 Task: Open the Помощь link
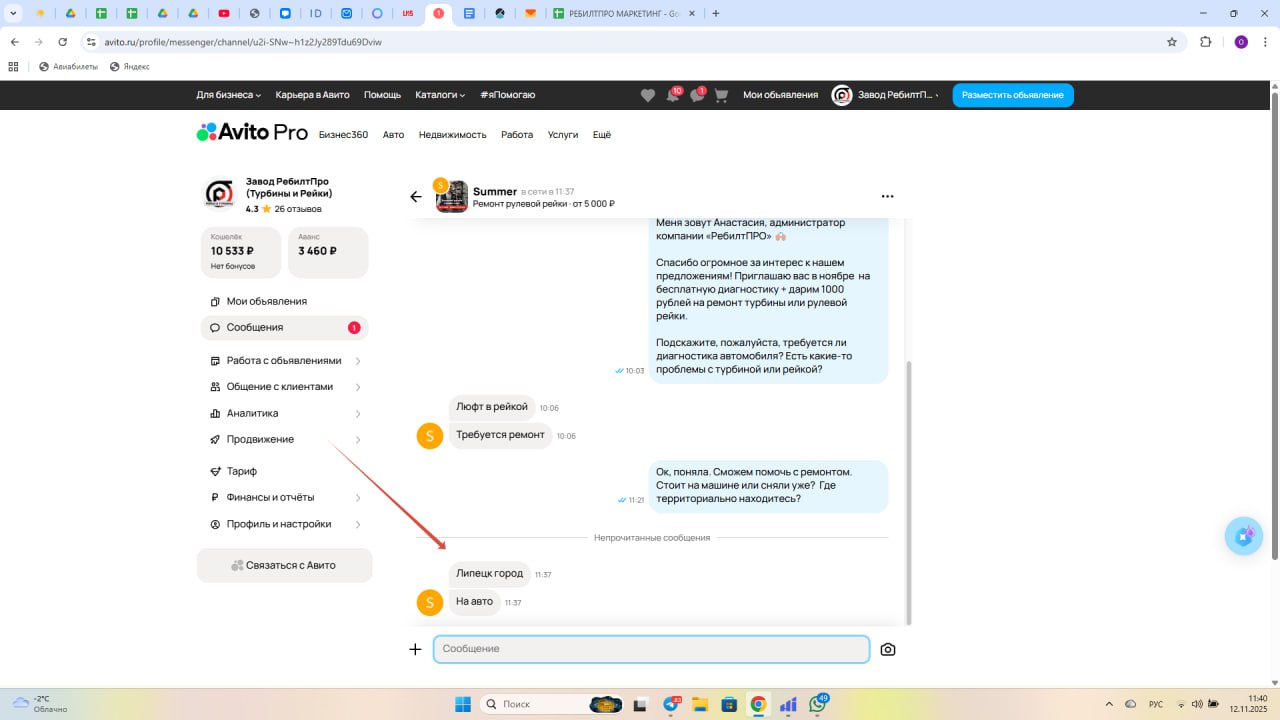click(x=382, y=95)
